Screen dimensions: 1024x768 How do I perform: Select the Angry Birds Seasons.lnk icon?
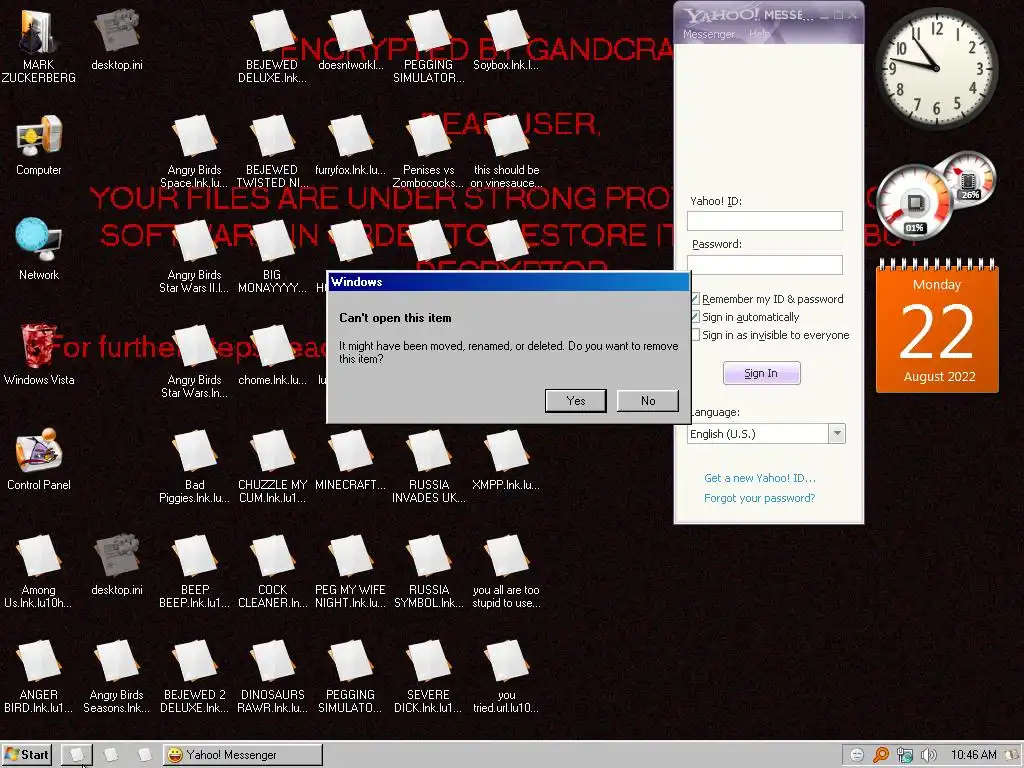pos(116,677)
